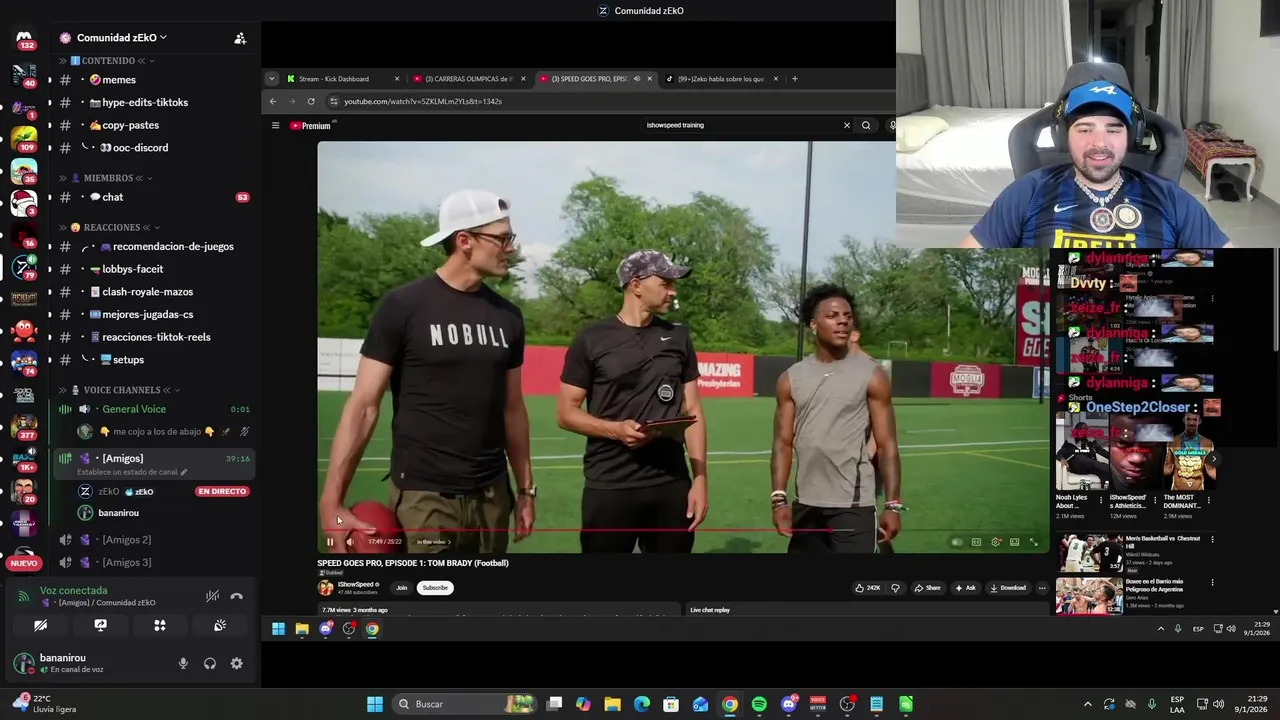Edit the channel status pencil icon

click(x=184, y=472)
